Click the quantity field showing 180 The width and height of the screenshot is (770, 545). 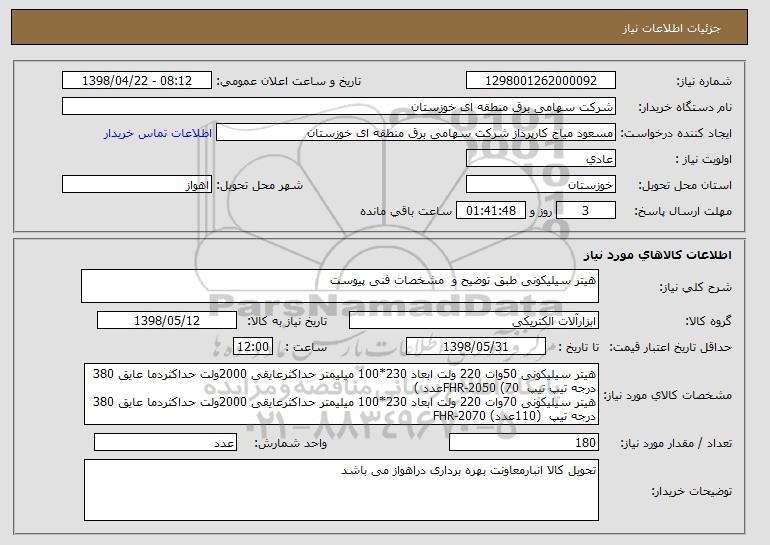pyautogui.click(x=524, y=441)
